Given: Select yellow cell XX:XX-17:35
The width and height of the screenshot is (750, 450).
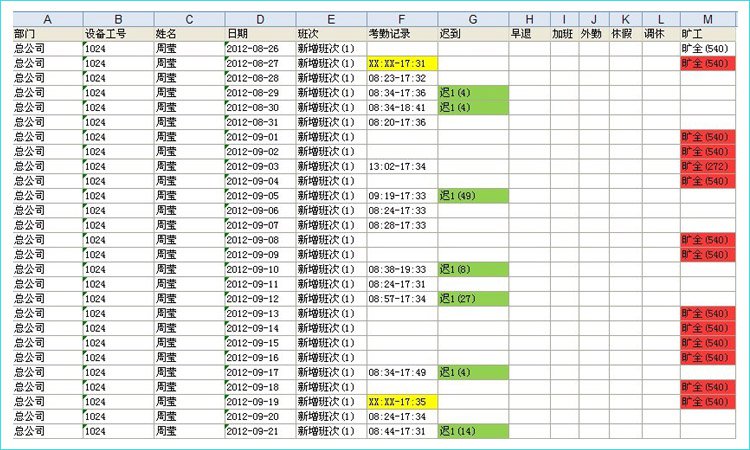Looking at the screenshot, I should tap(401, 402).
